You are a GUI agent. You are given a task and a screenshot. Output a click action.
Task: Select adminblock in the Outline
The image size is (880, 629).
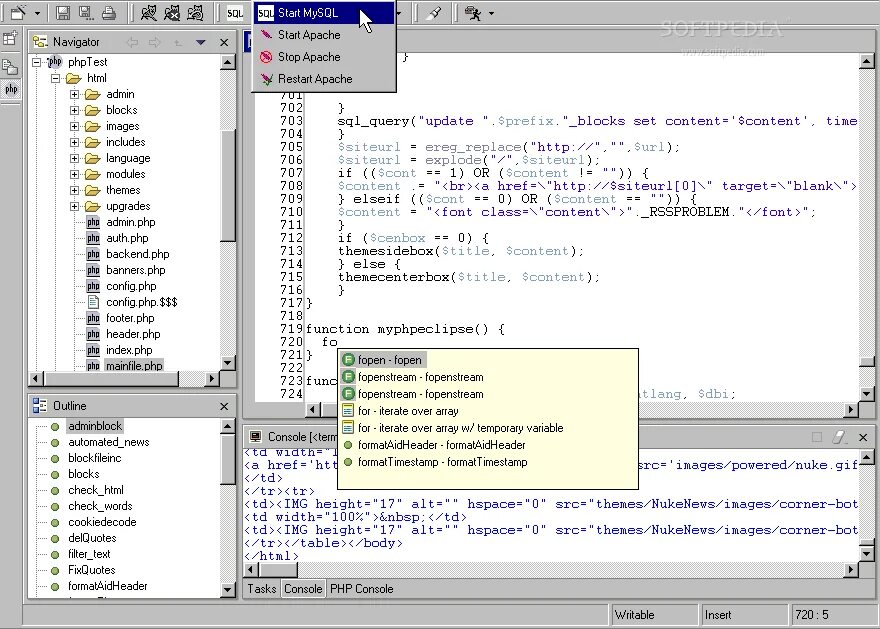[95, 426]
